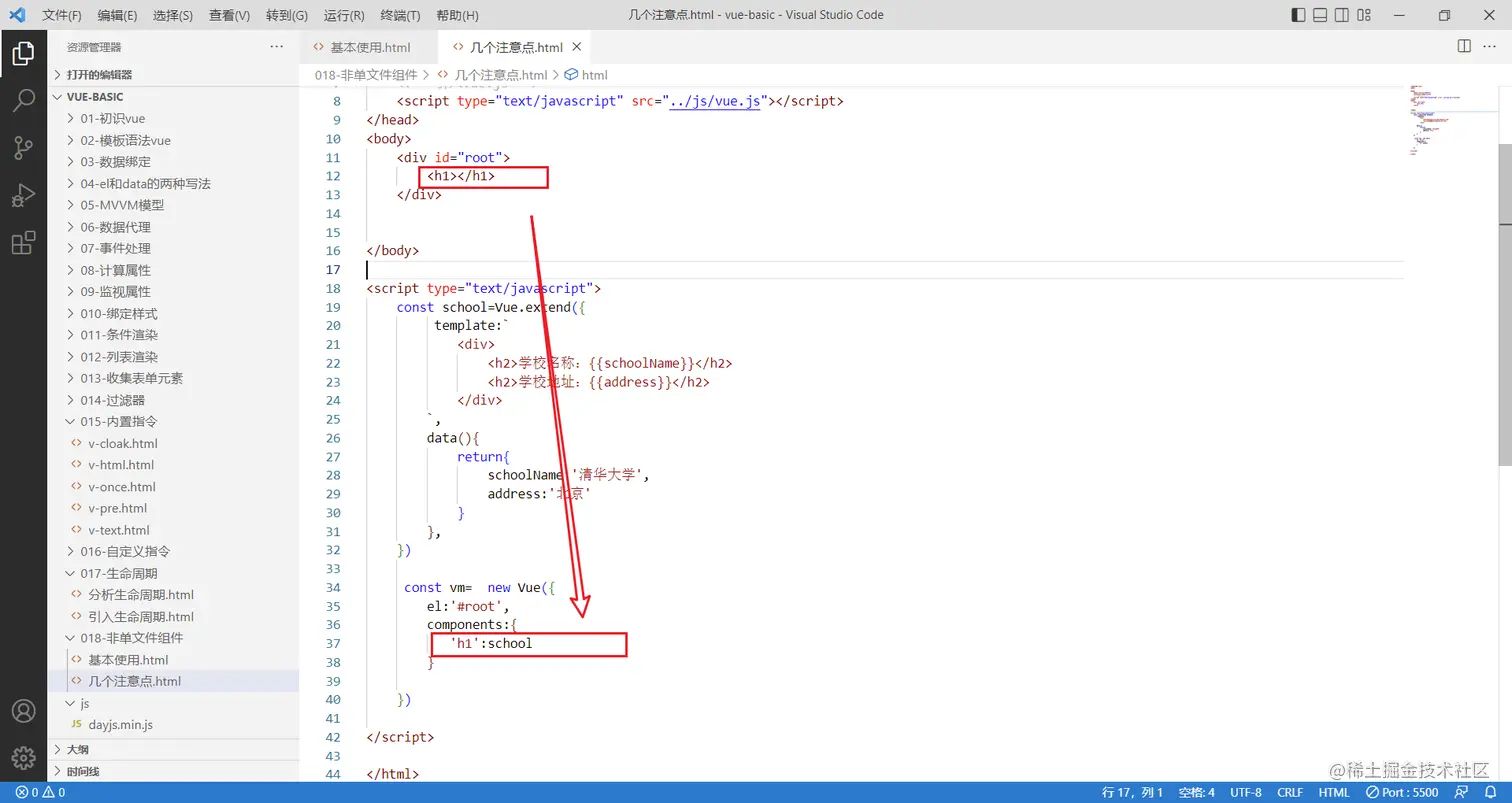
Task: Open v-html.html in the explorer
Action: pyautogui.click(x=173, y=465)
